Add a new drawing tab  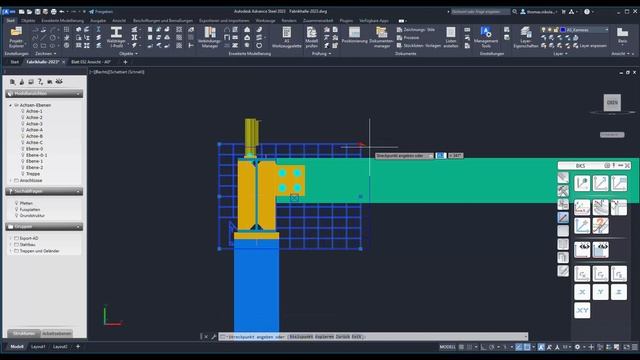[x=125, y=62]
